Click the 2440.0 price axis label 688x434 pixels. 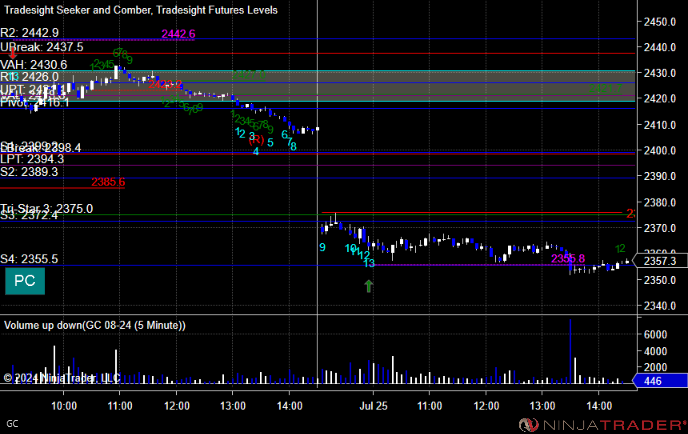[x=659, y=47]
